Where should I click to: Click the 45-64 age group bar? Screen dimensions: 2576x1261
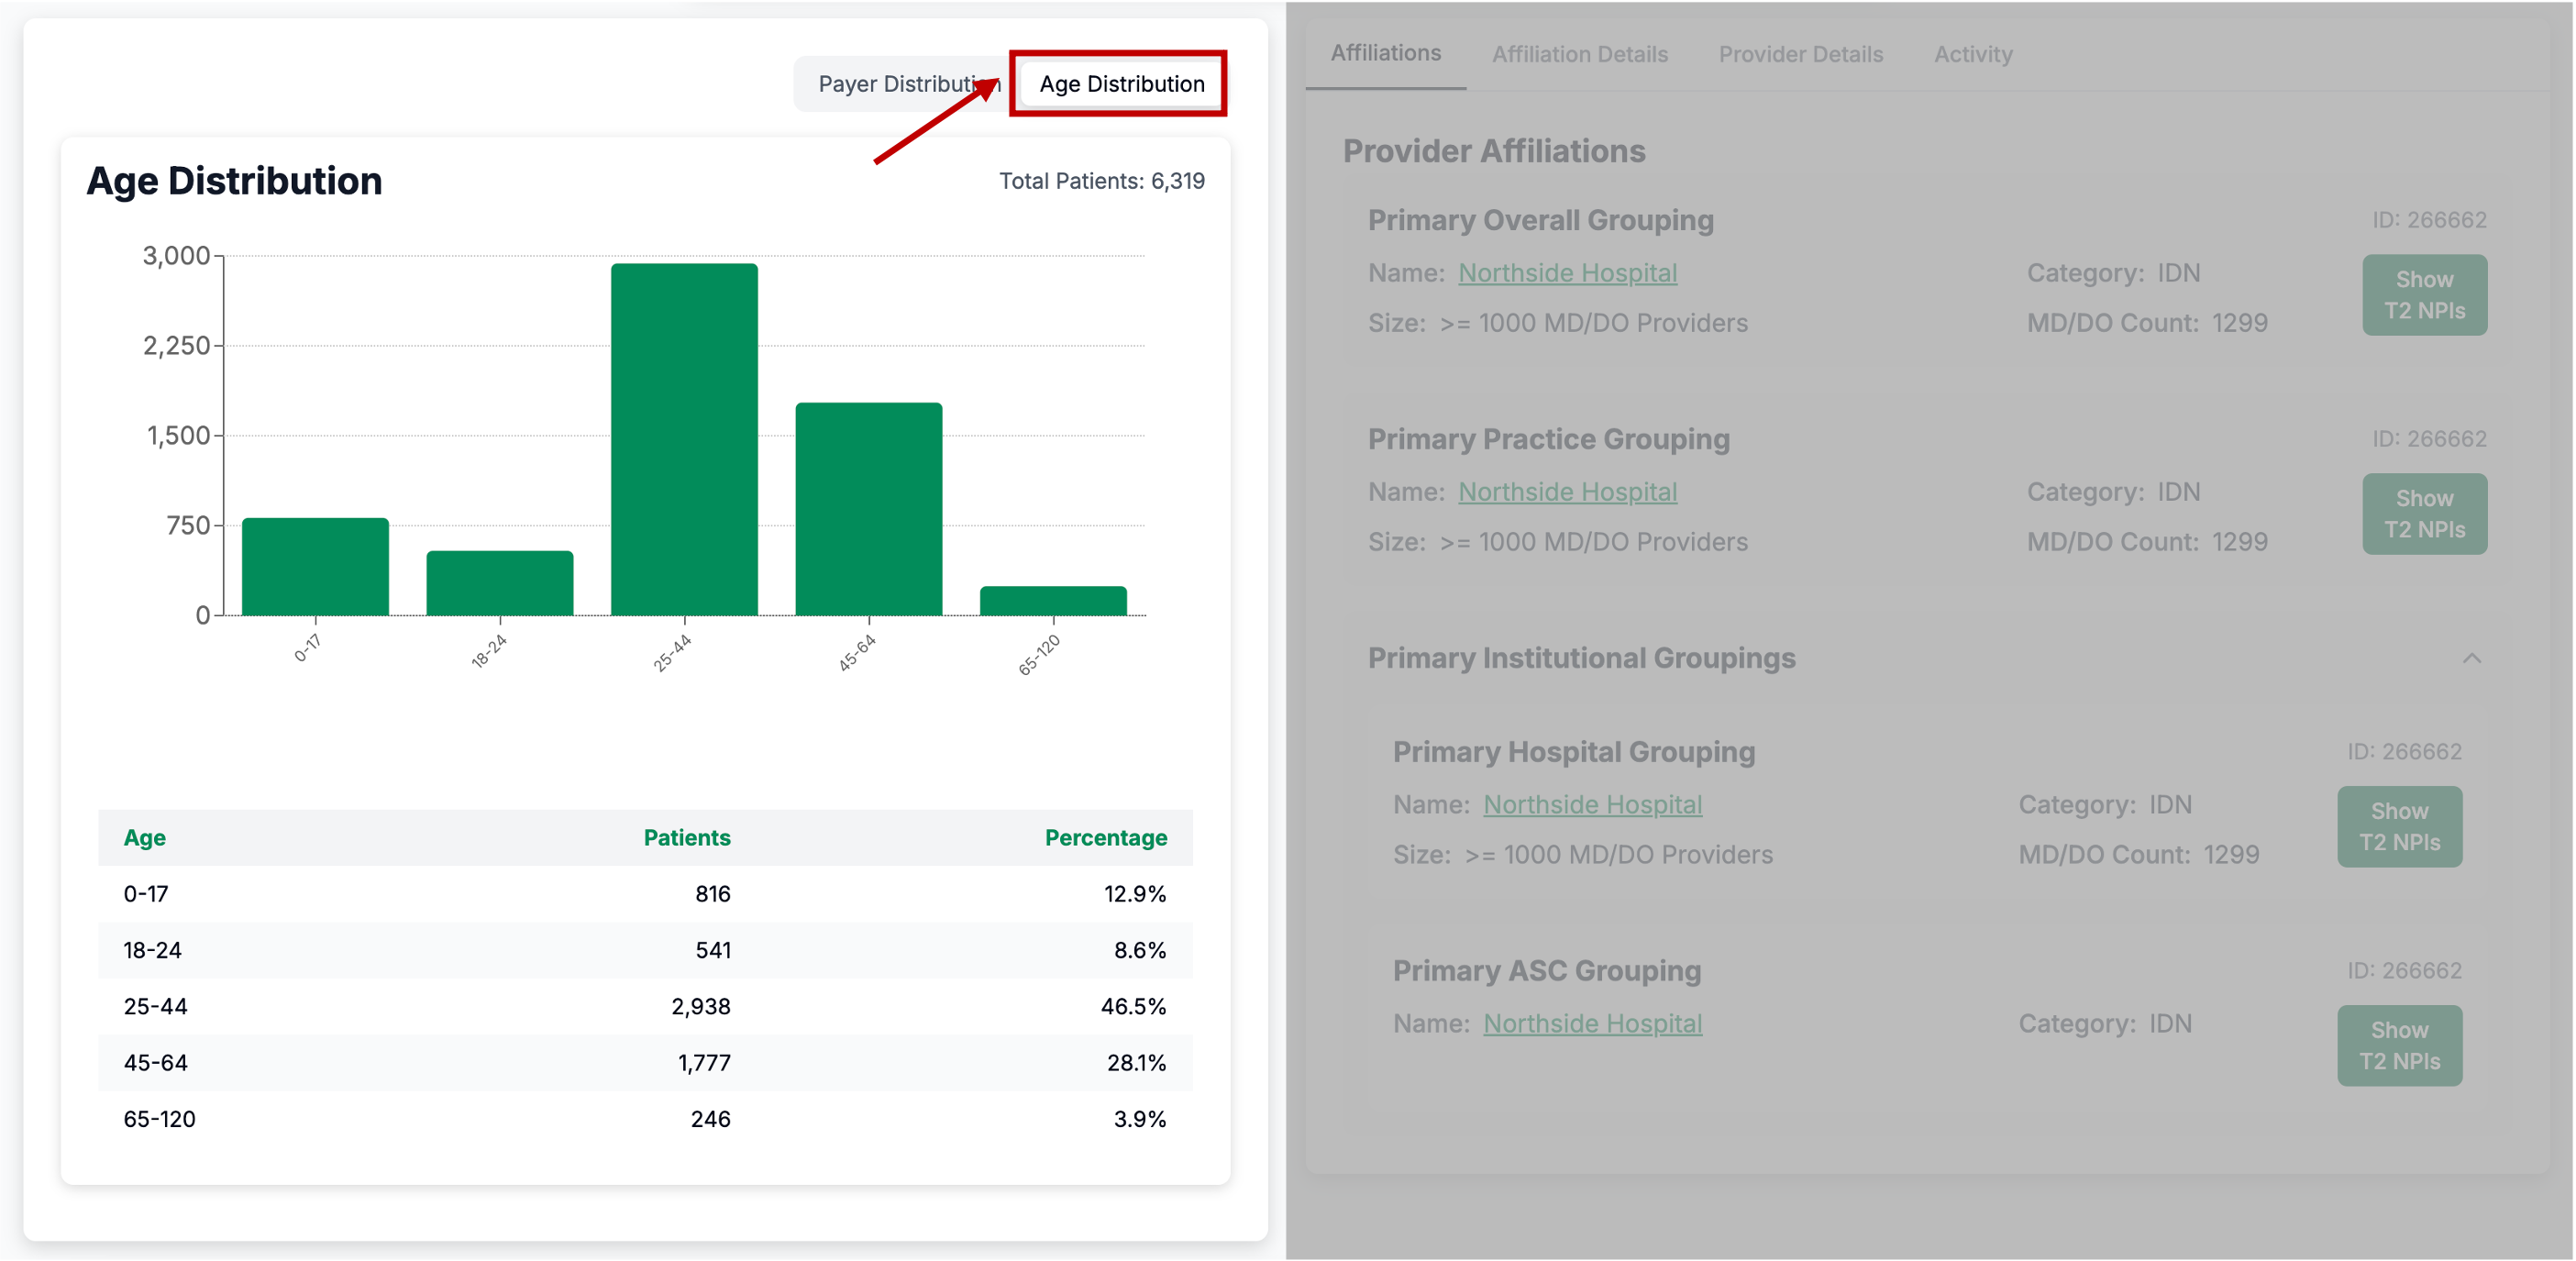point(868,510)
